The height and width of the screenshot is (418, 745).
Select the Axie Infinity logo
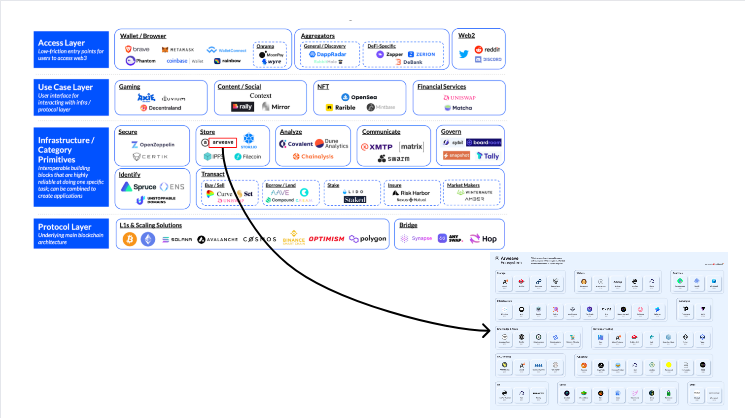pos(146,97)
